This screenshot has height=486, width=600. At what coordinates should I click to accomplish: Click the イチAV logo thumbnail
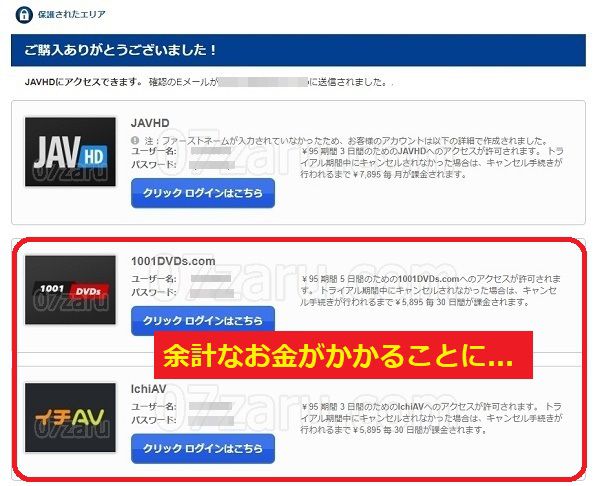click(70, 418)
